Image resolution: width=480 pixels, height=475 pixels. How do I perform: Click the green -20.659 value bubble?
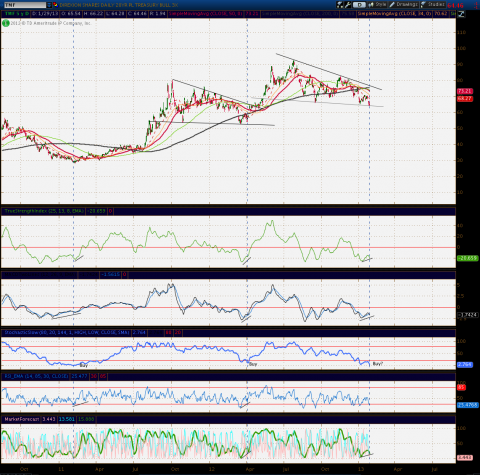click(x=468, y=258)
